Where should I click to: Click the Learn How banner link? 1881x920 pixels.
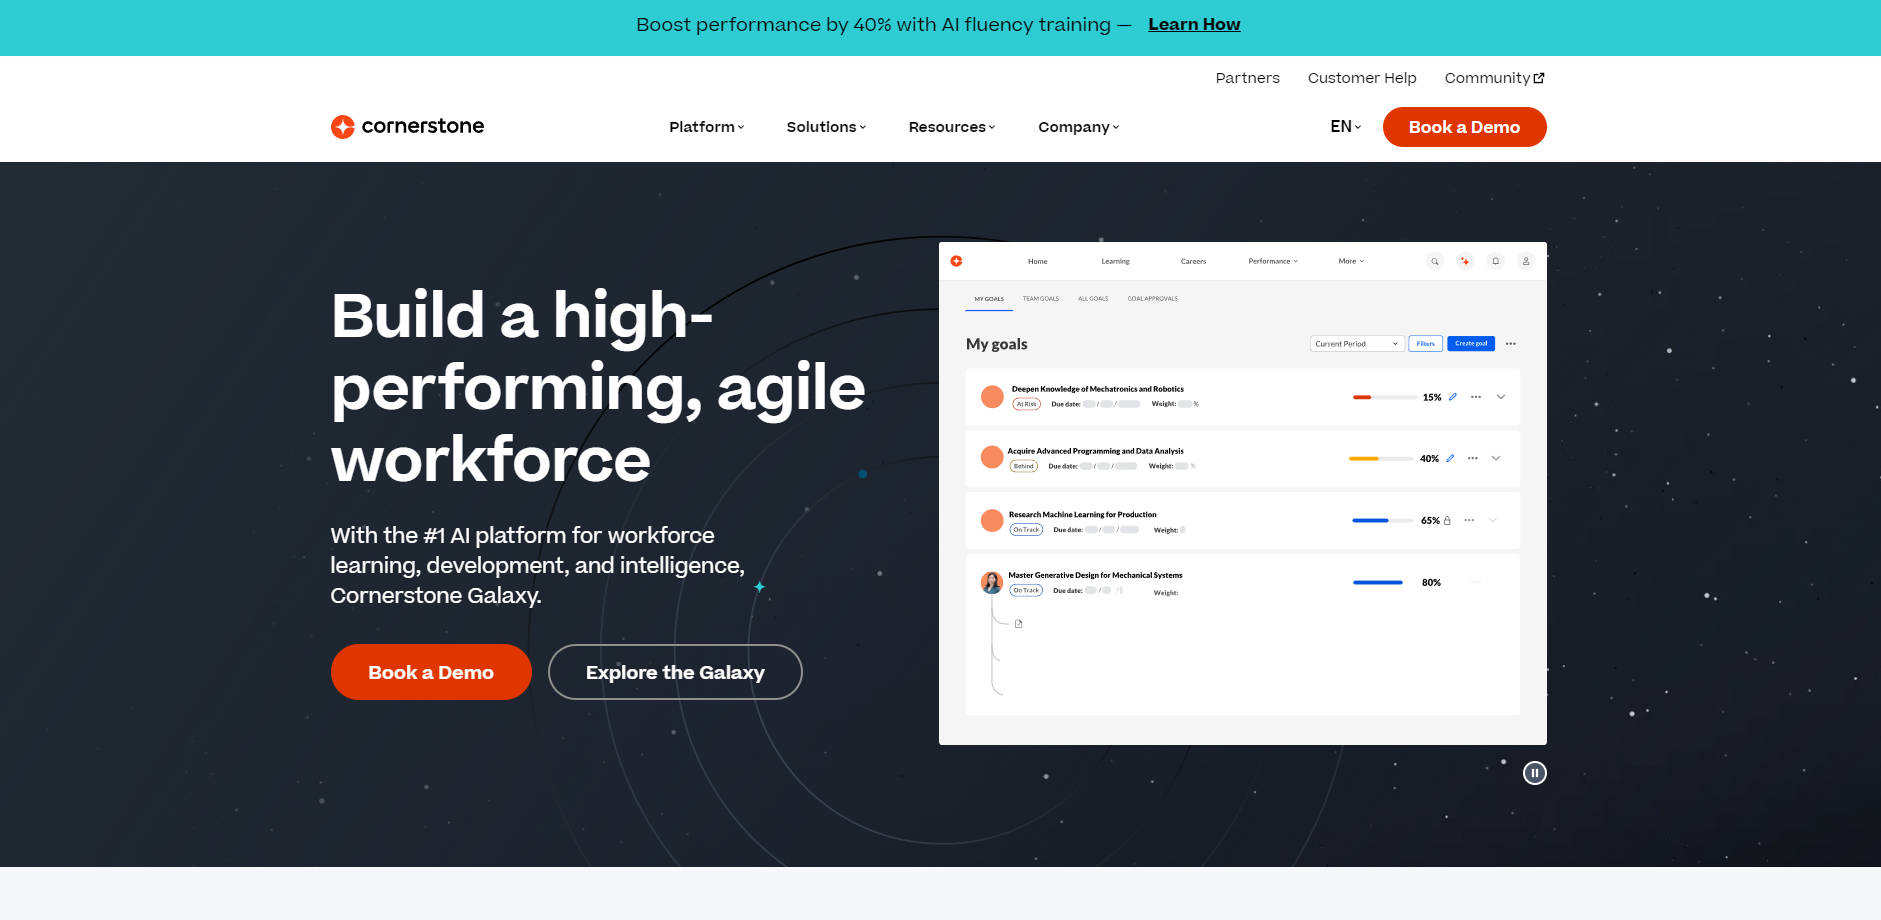click(x=1193, y=25)
